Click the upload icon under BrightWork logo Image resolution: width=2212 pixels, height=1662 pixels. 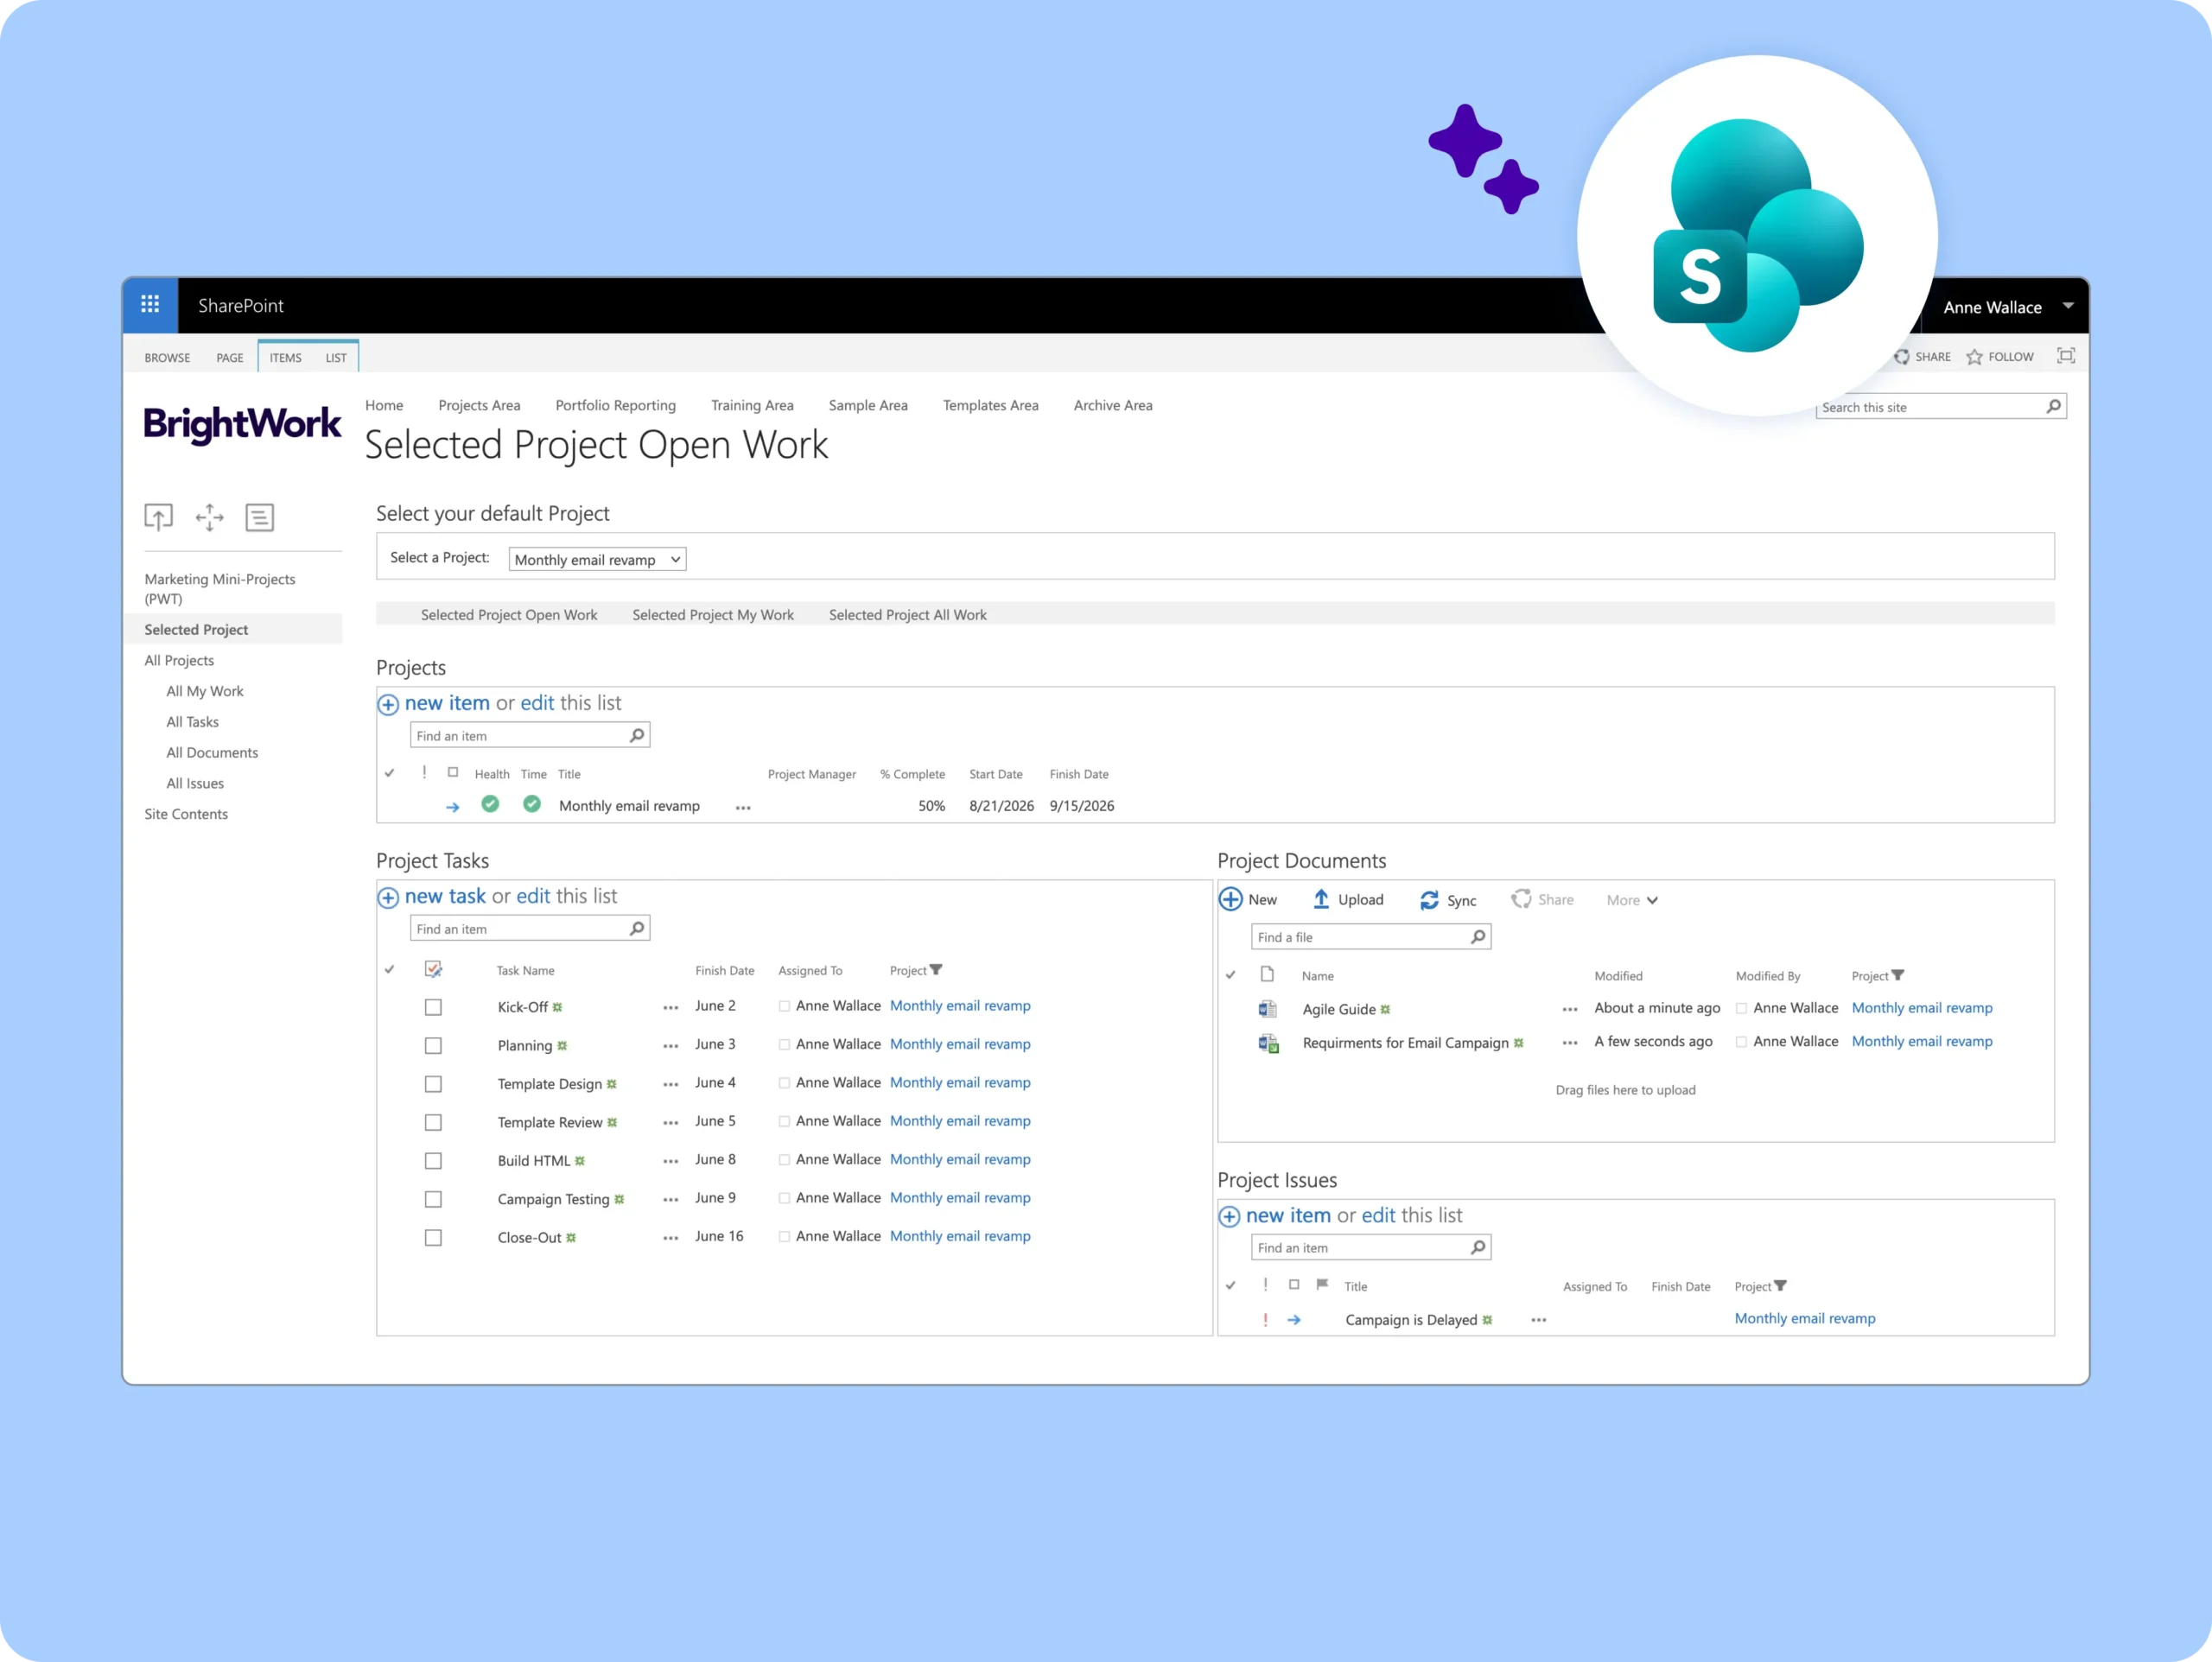coord(158,517)
